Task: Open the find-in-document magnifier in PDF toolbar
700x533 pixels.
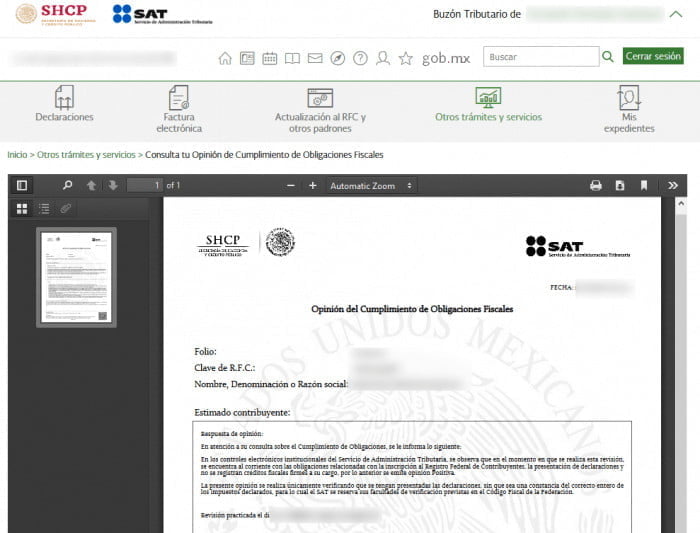Action: (x=67, y=185)
